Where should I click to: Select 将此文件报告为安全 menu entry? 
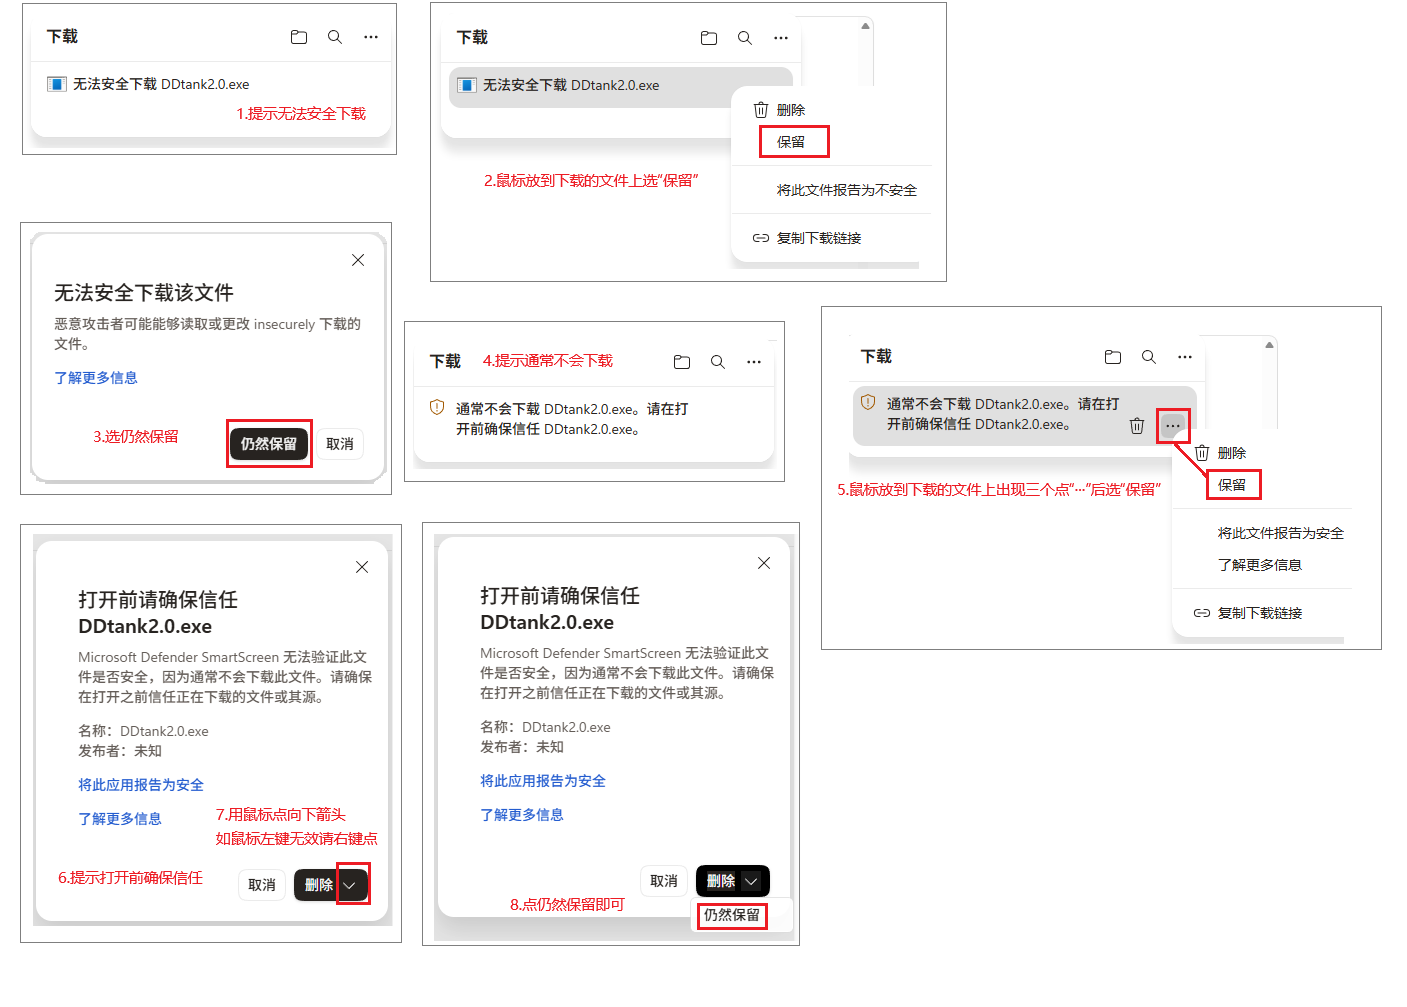[x=1281, y=533]
